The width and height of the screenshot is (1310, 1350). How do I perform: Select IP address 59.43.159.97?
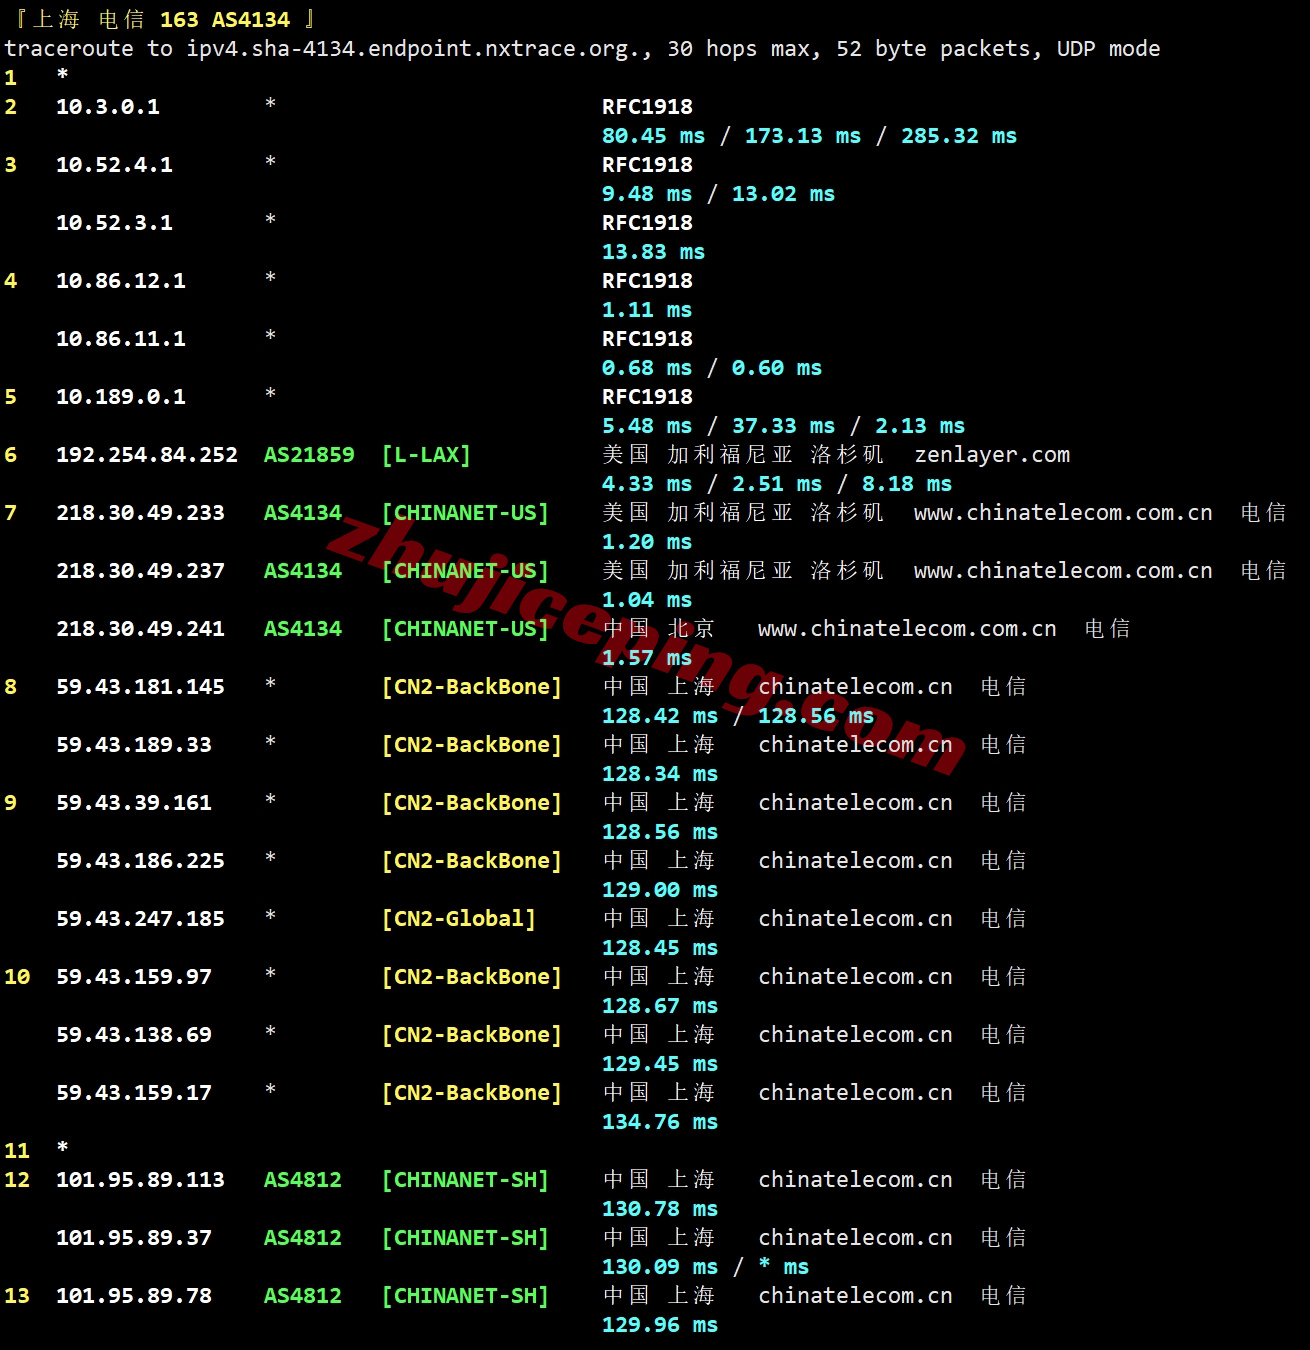pyautogui.click(x=134, y=977)
